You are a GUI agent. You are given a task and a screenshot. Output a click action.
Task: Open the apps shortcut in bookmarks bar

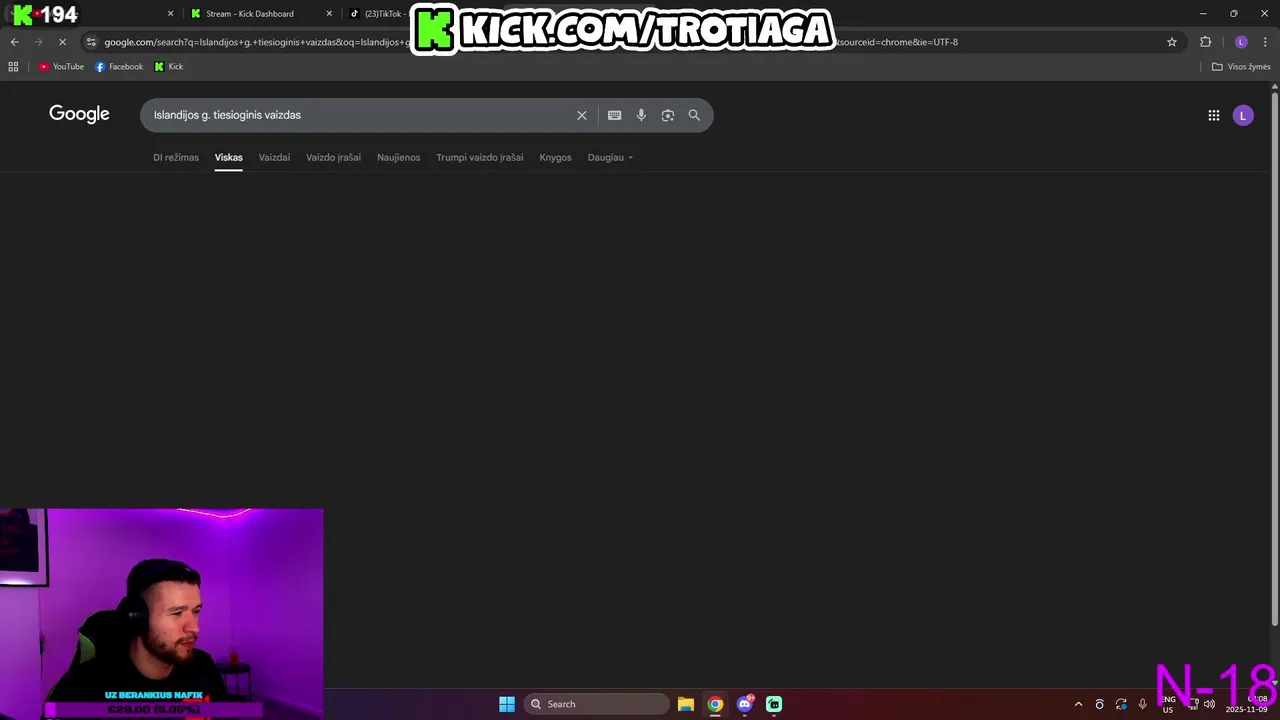point(13,67)
